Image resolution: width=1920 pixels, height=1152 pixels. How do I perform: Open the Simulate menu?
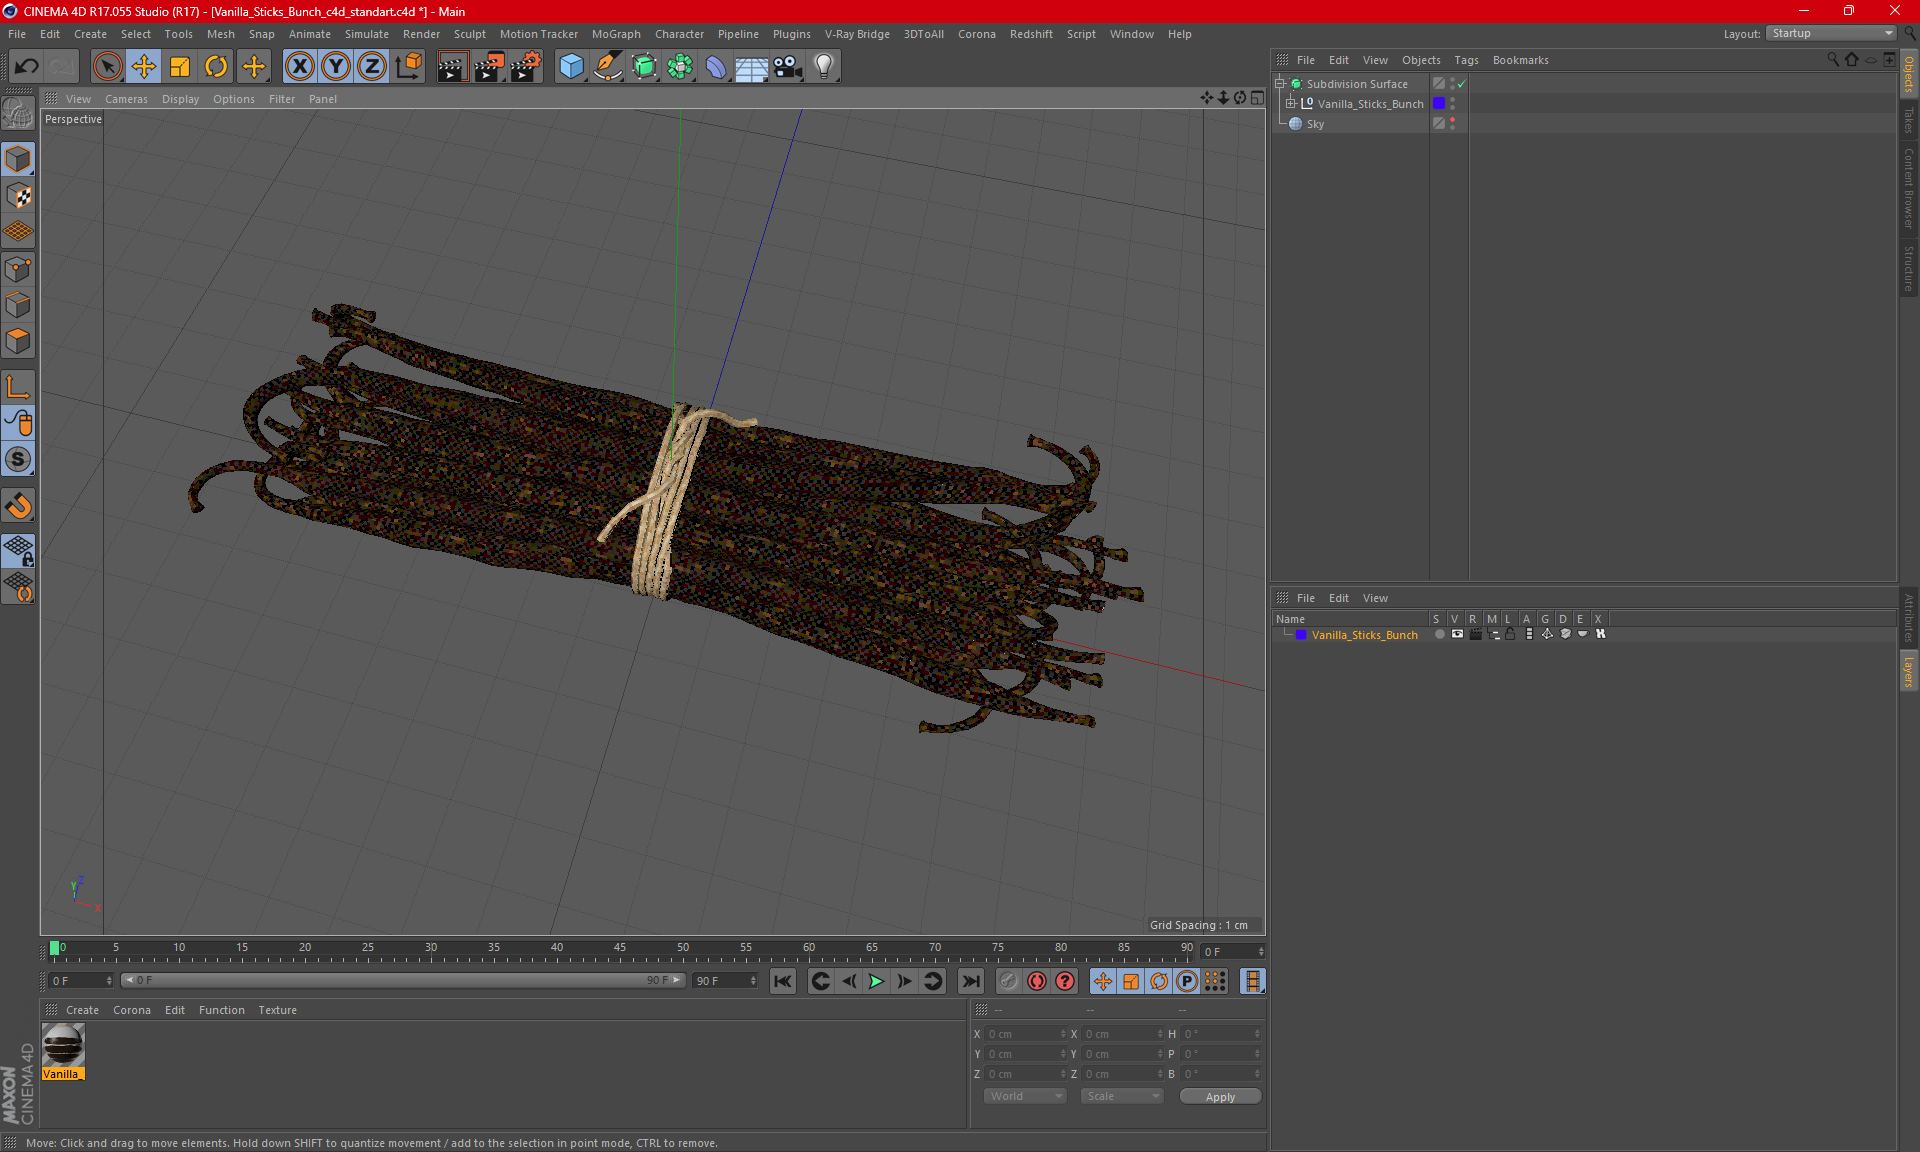coord(367,34)
